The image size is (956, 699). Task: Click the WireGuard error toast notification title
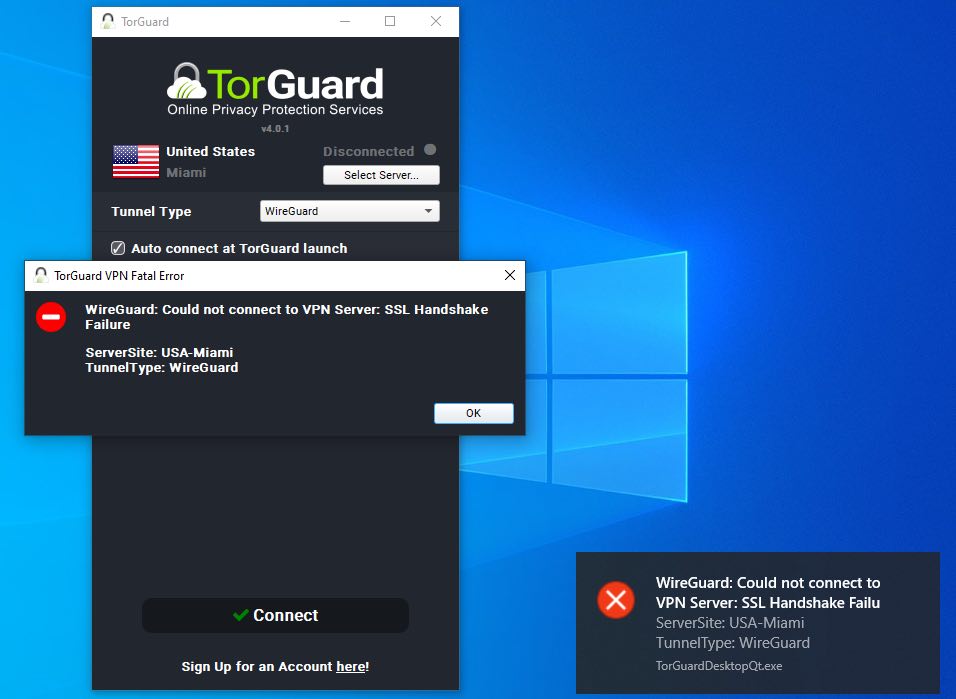tap(768, 593)
